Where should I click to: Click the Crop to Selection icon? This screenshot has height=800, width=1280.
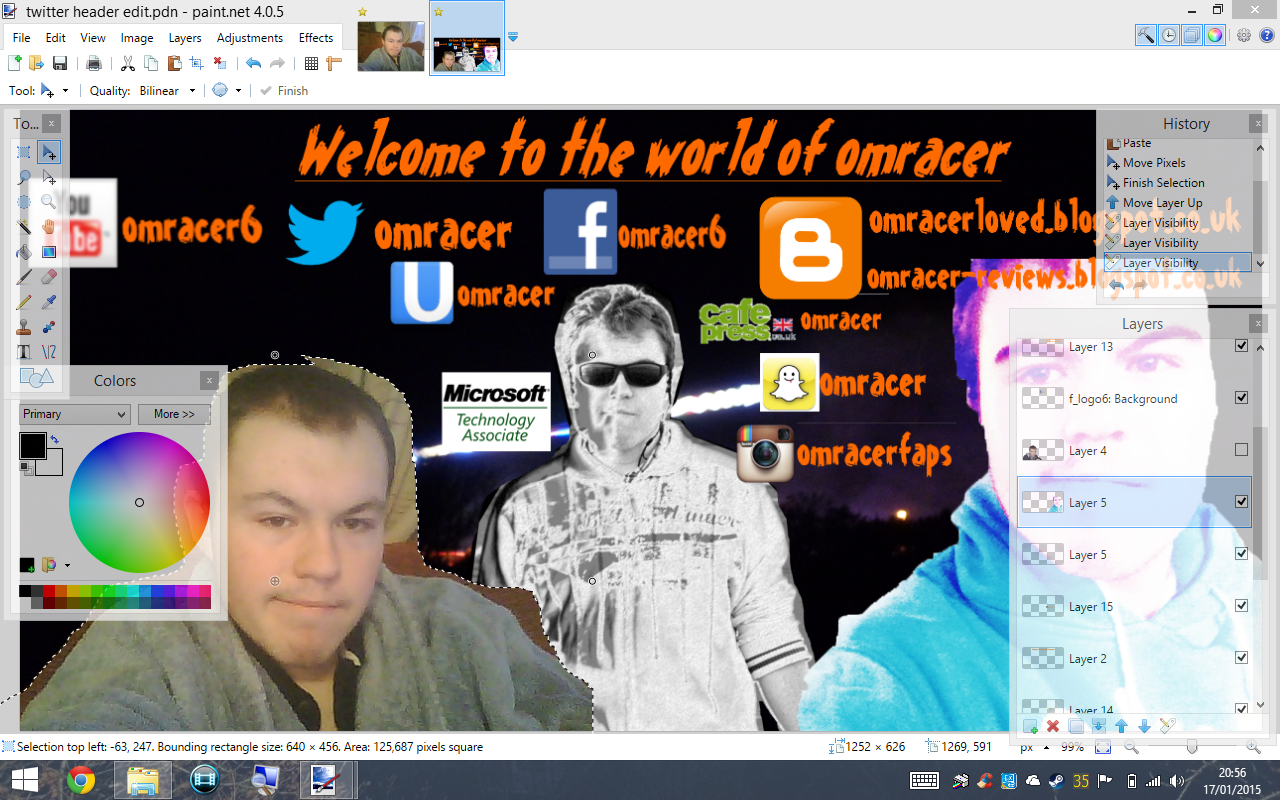[x=197, y=64]
